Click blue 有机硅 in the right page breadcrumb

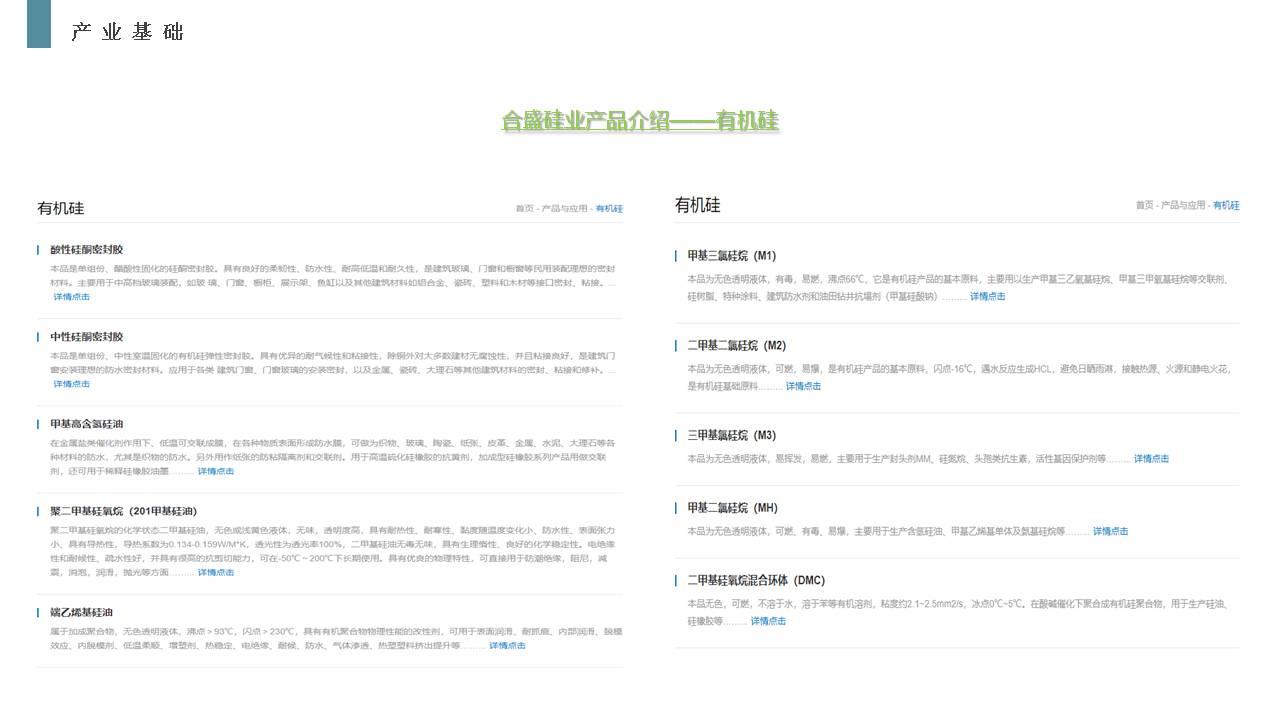[x=1226, y=206]
